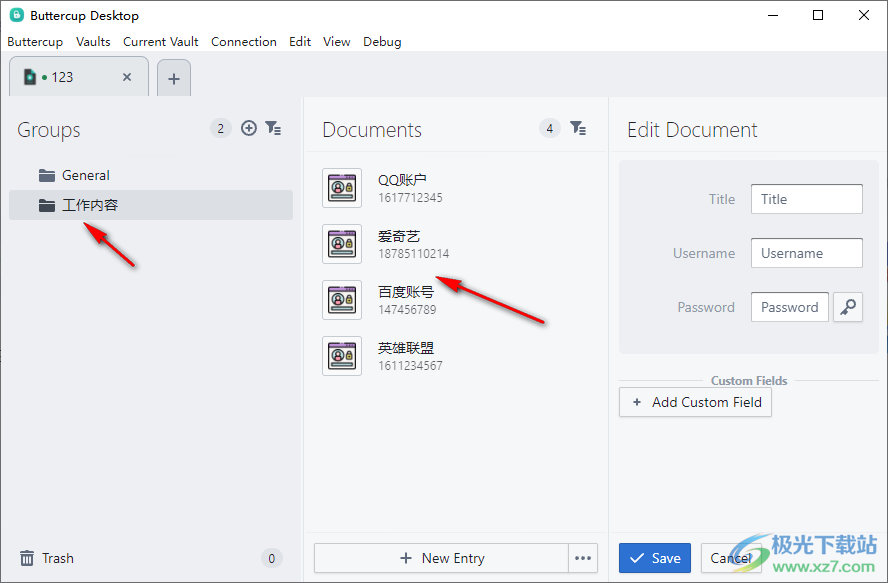The image size is (888, 583).
Task: Click username 1617712345 under QQ账户
Action: click(410, 198)
